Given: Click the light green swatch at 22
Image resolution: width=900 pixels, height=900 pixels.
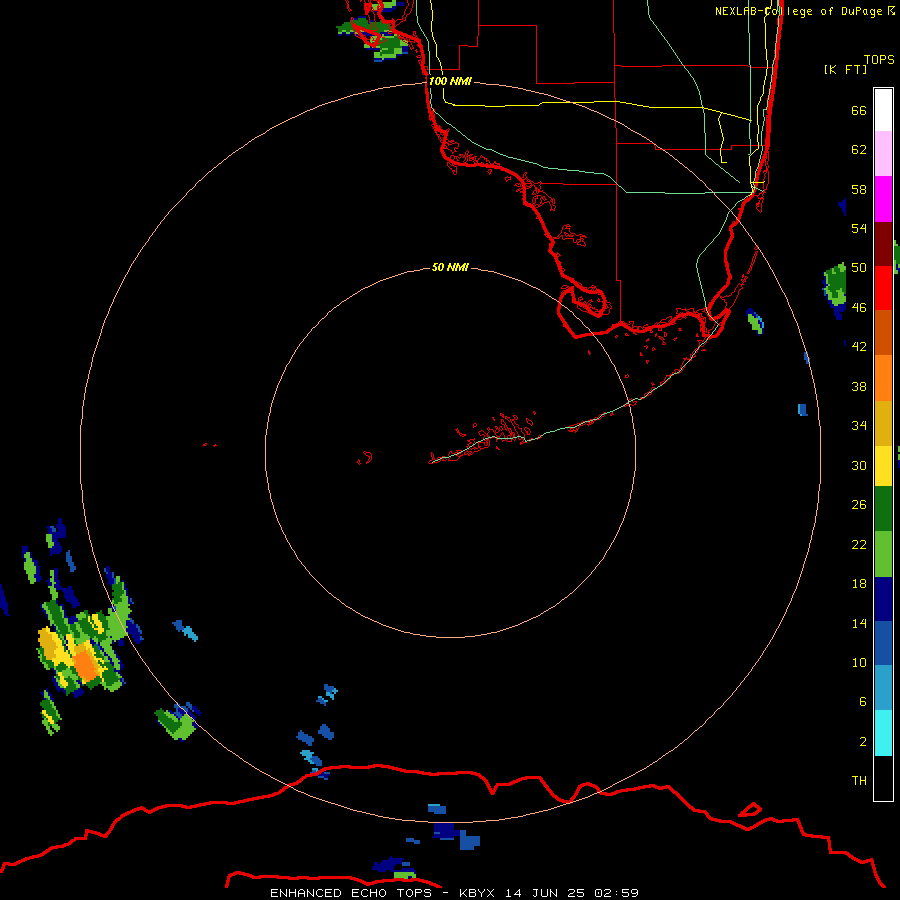Looking at the screenshot, I should (x=883, y=554).
